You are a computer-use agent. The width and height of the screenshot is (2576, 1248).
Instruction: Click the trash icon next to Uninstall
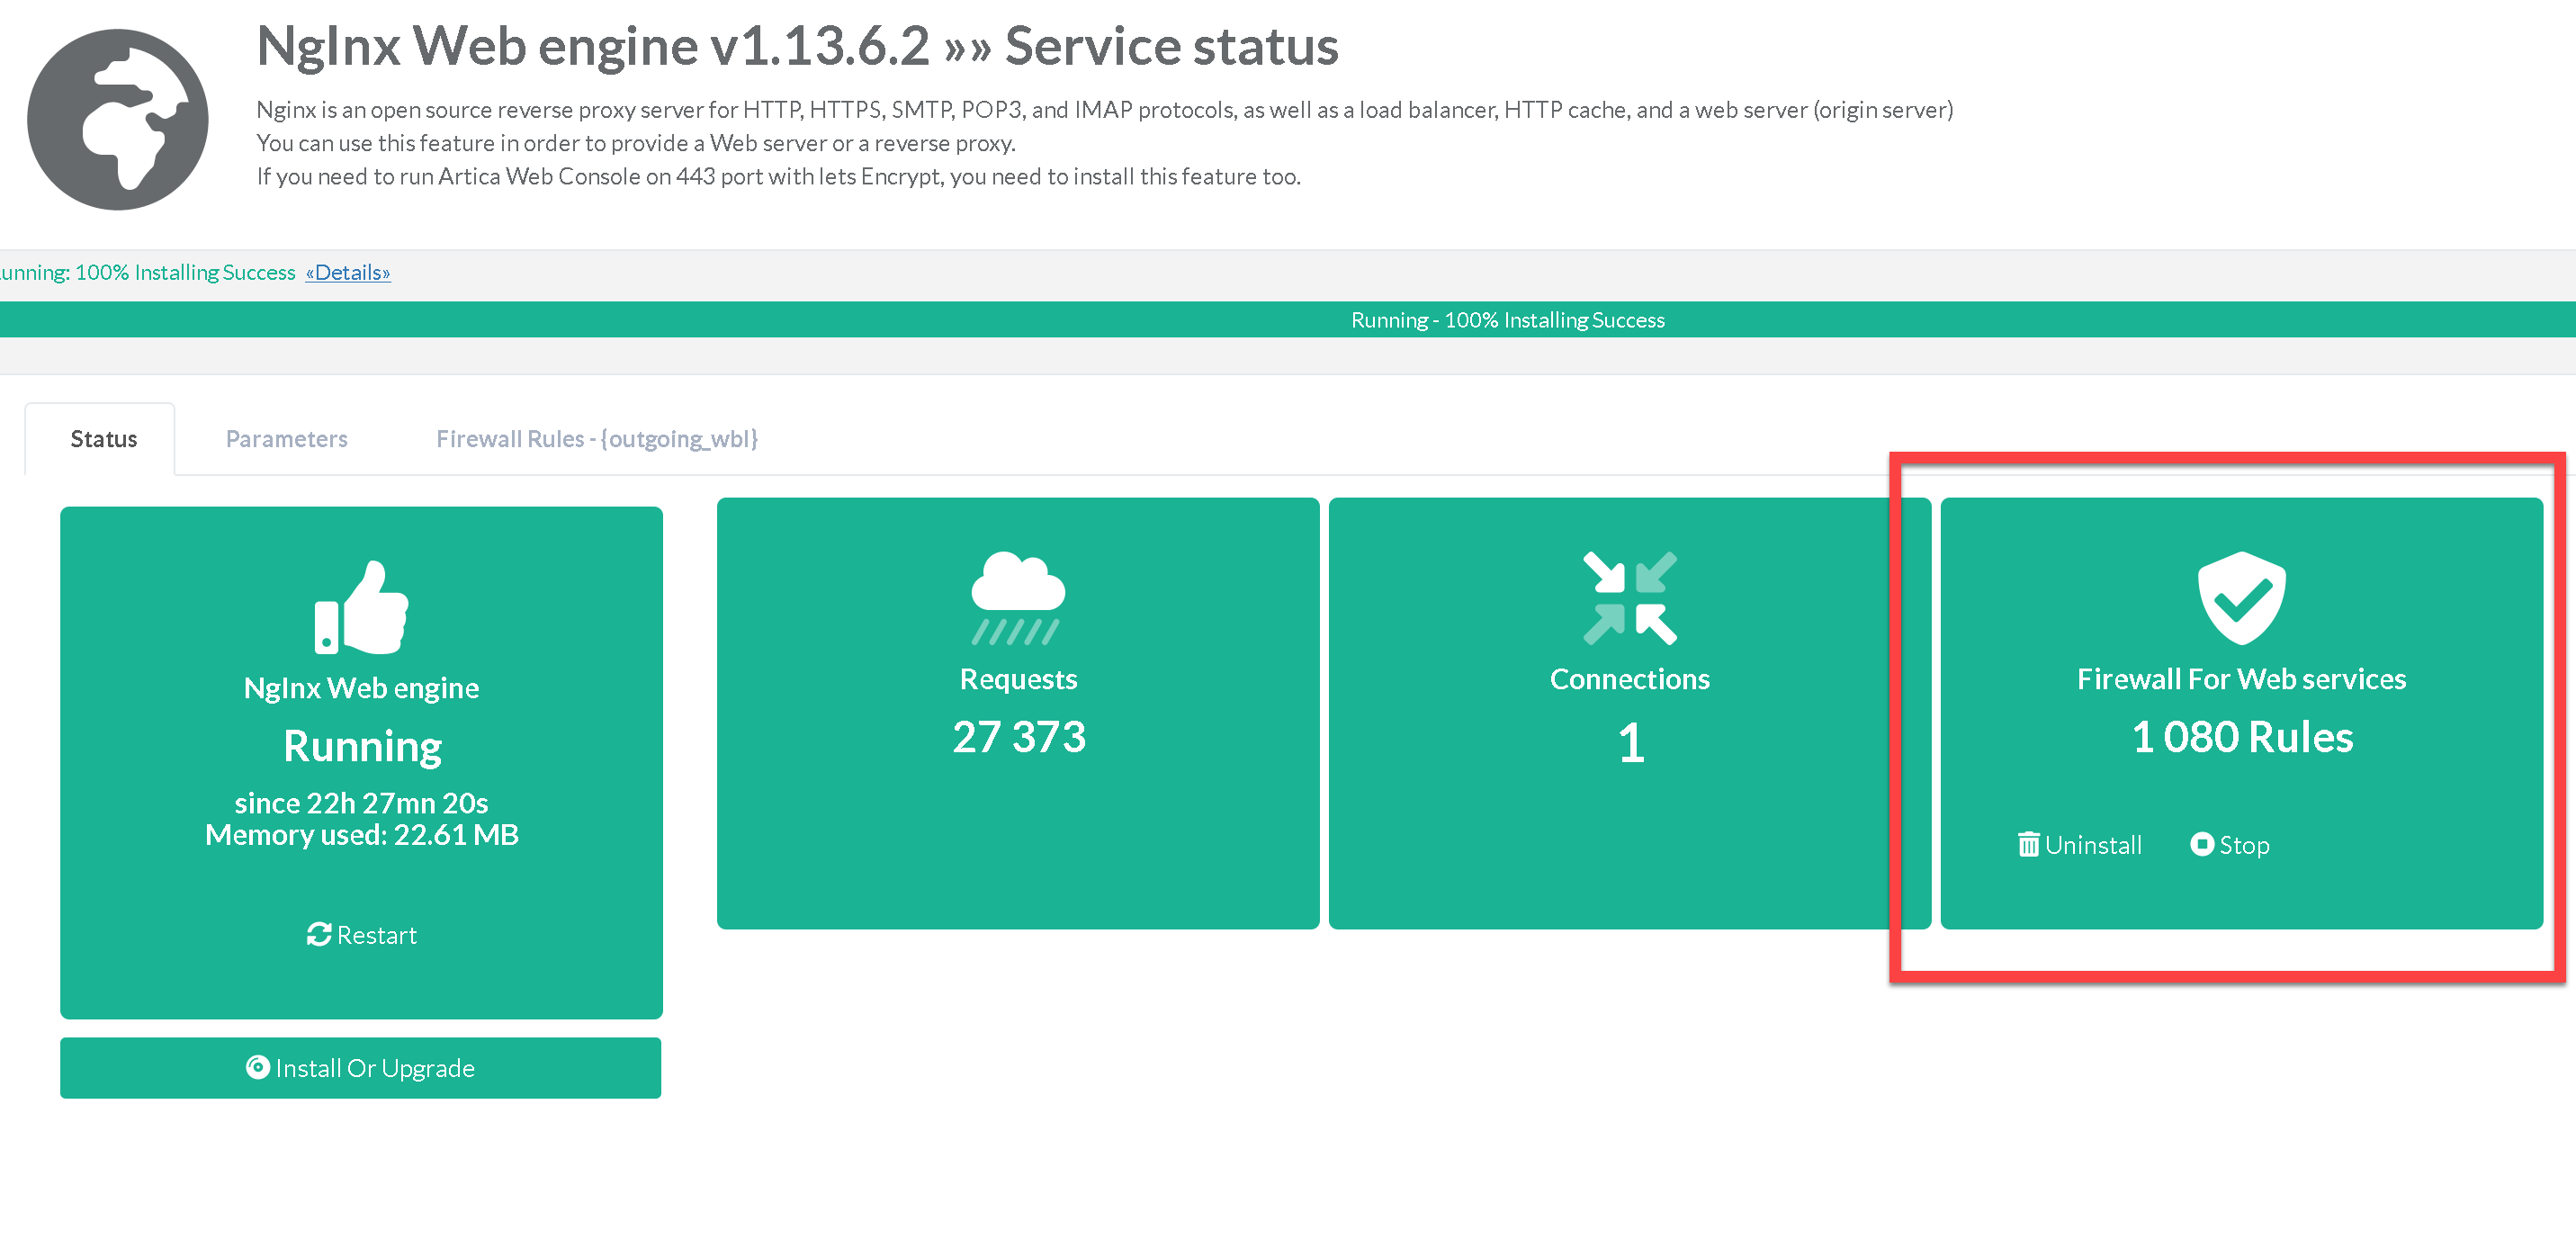click(x=2028, y=845)
